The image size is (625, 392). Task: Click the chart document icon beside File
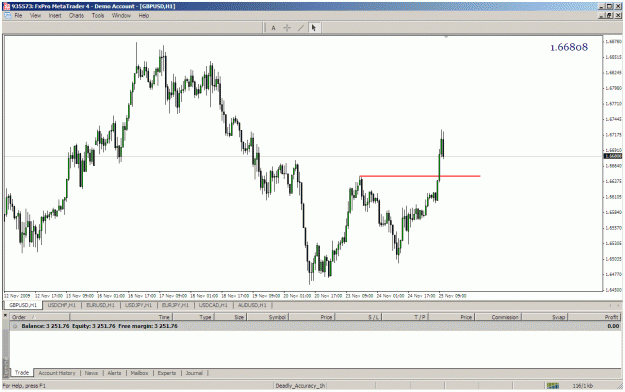click(x=8, y=16)
